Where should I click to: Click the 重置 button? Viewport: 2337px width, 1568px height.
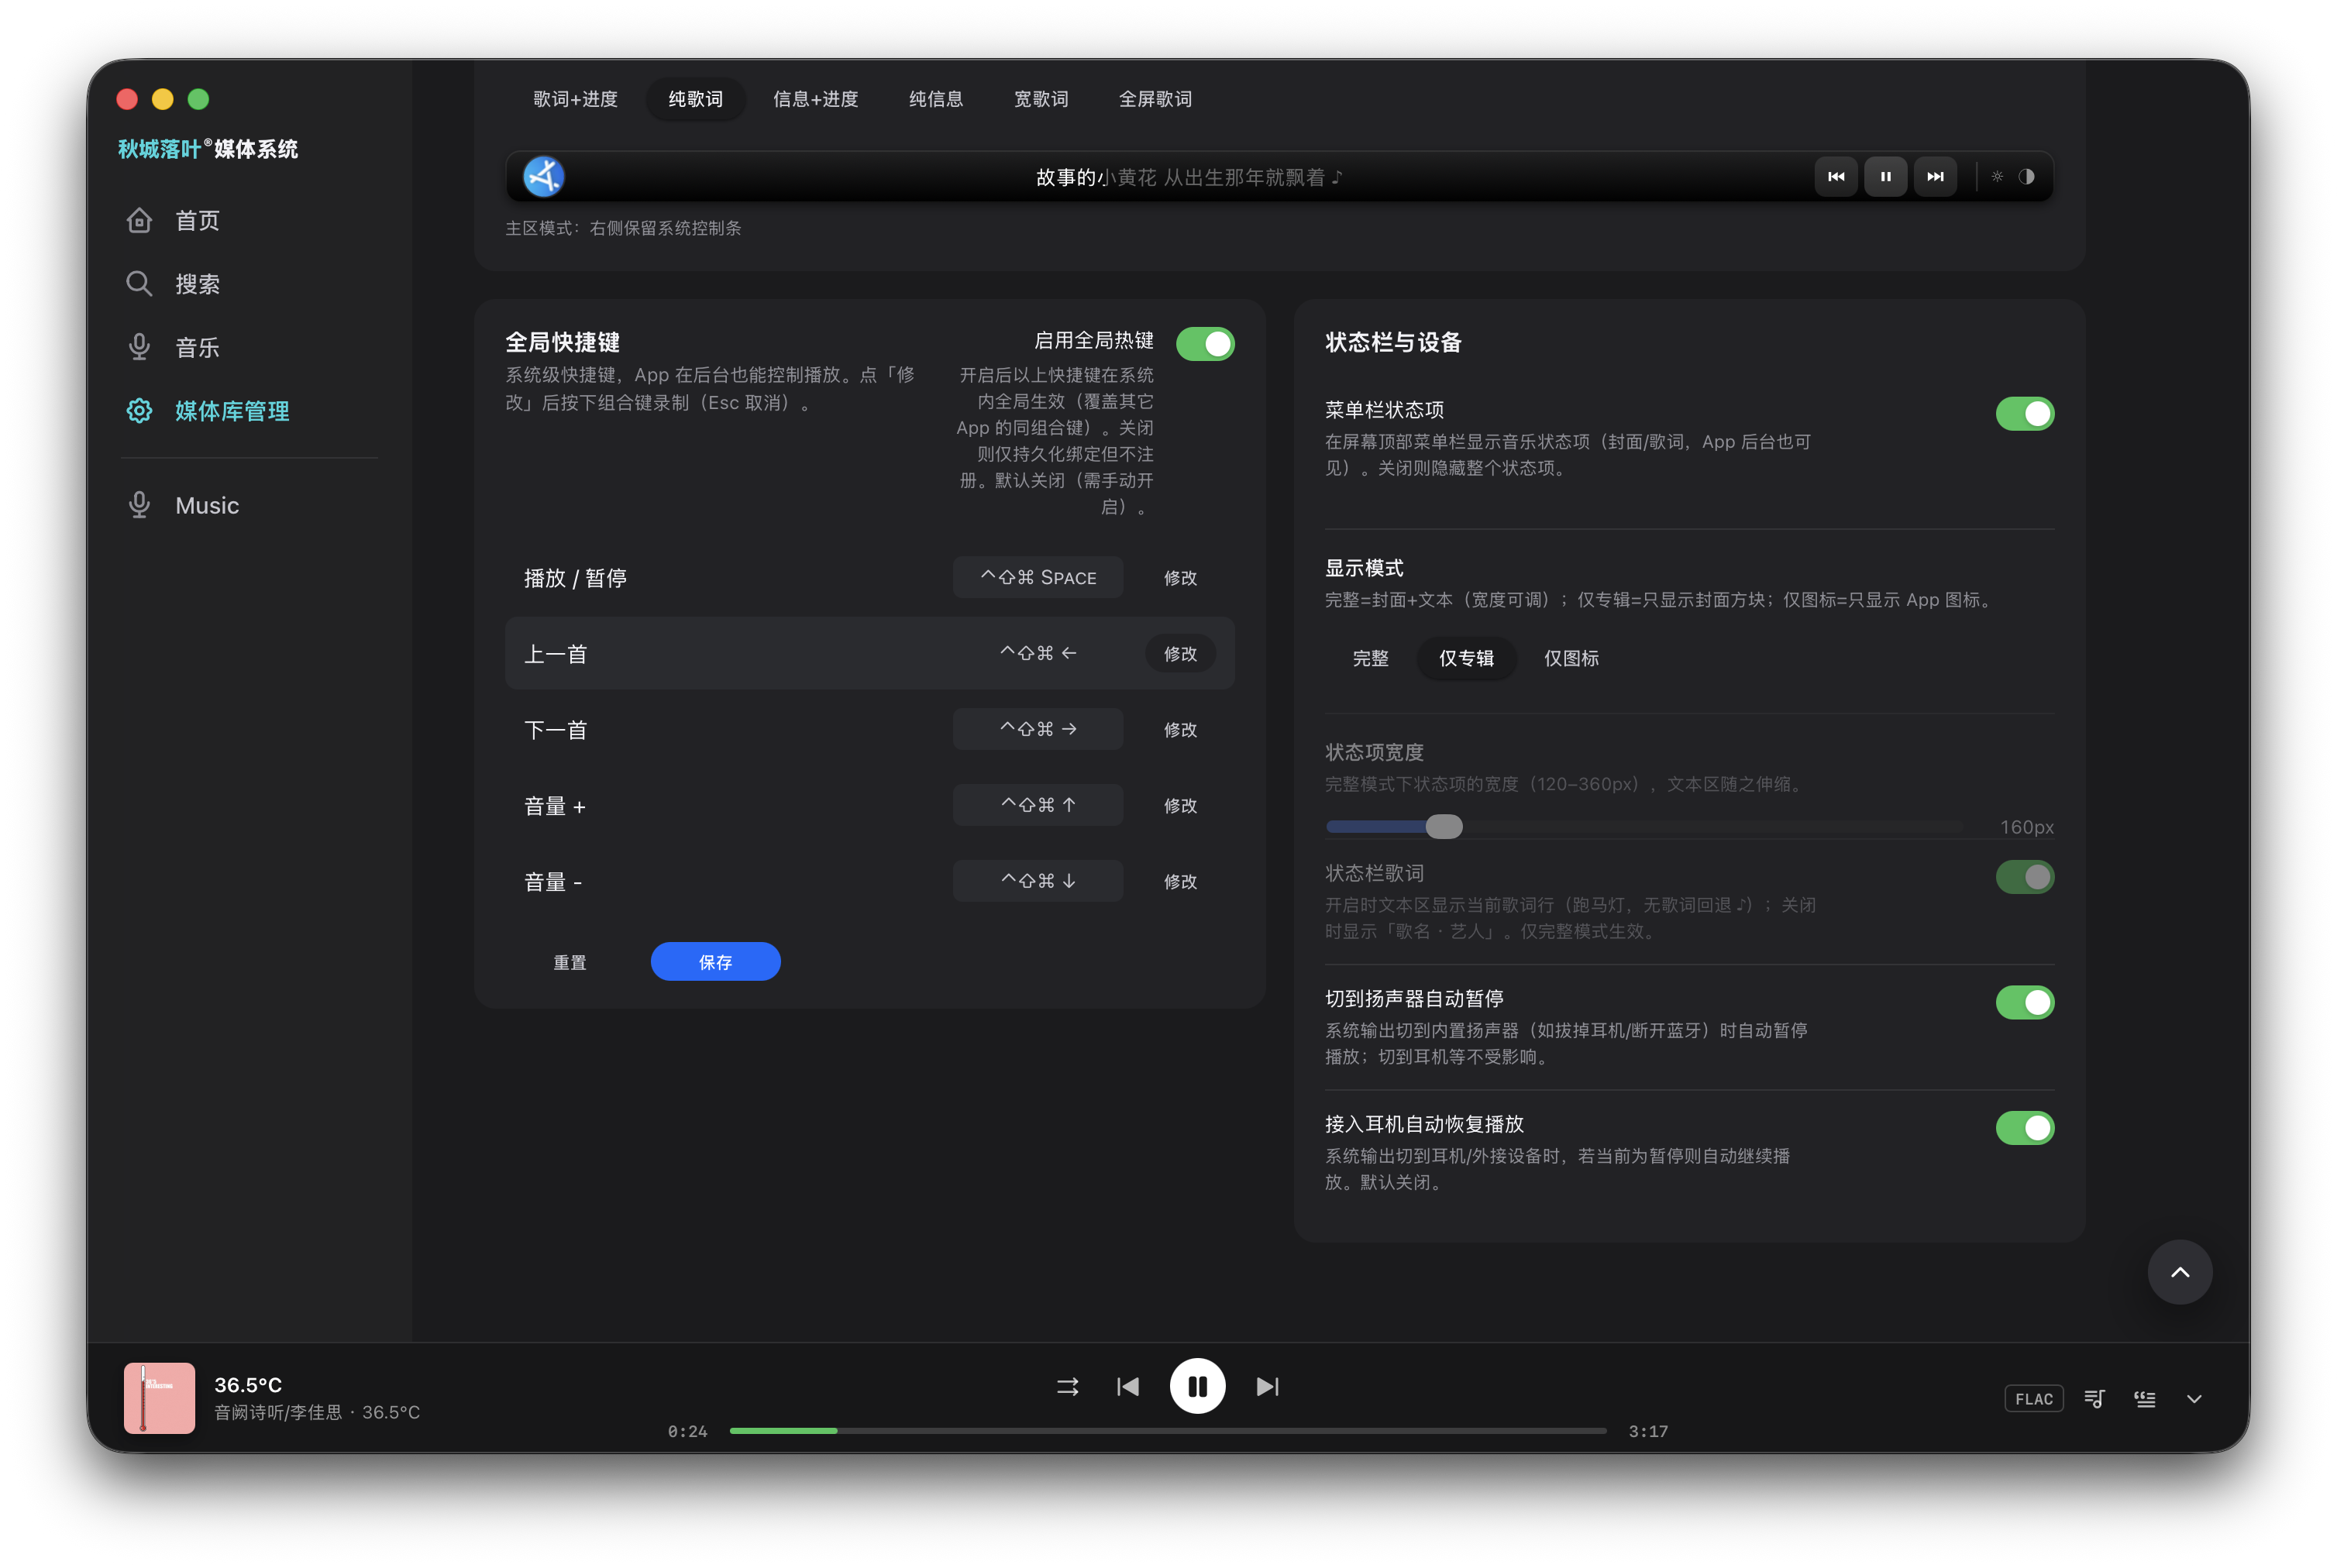tap(570, 962)
